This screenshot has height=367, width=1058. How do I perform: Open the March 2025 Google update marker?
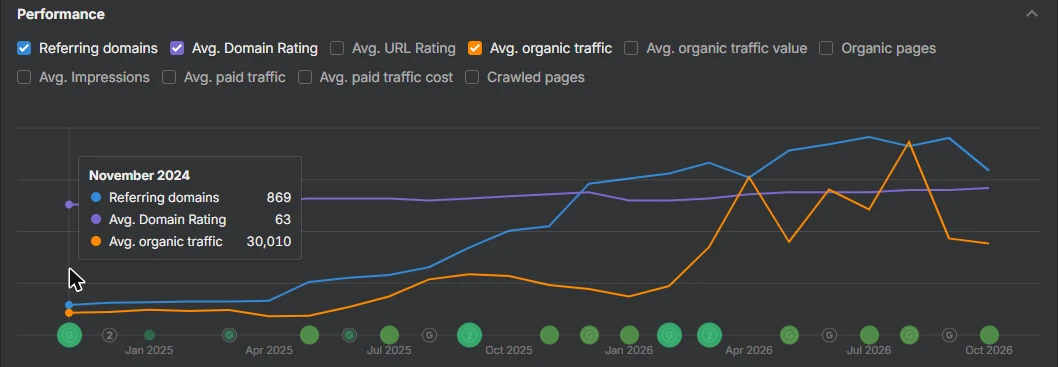click(229, 335)
